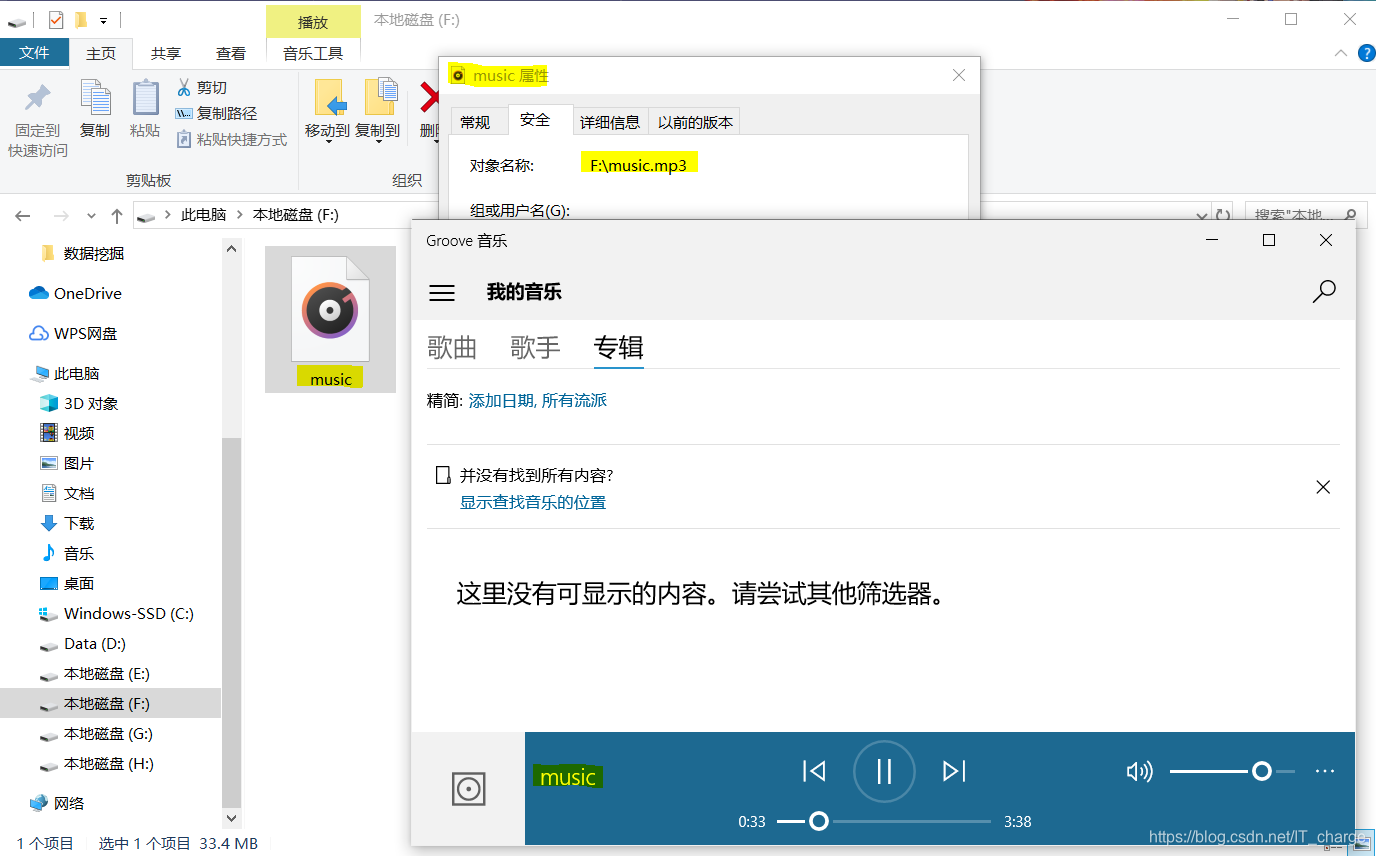Open OneDrive in navigation pane

point(87,293)
